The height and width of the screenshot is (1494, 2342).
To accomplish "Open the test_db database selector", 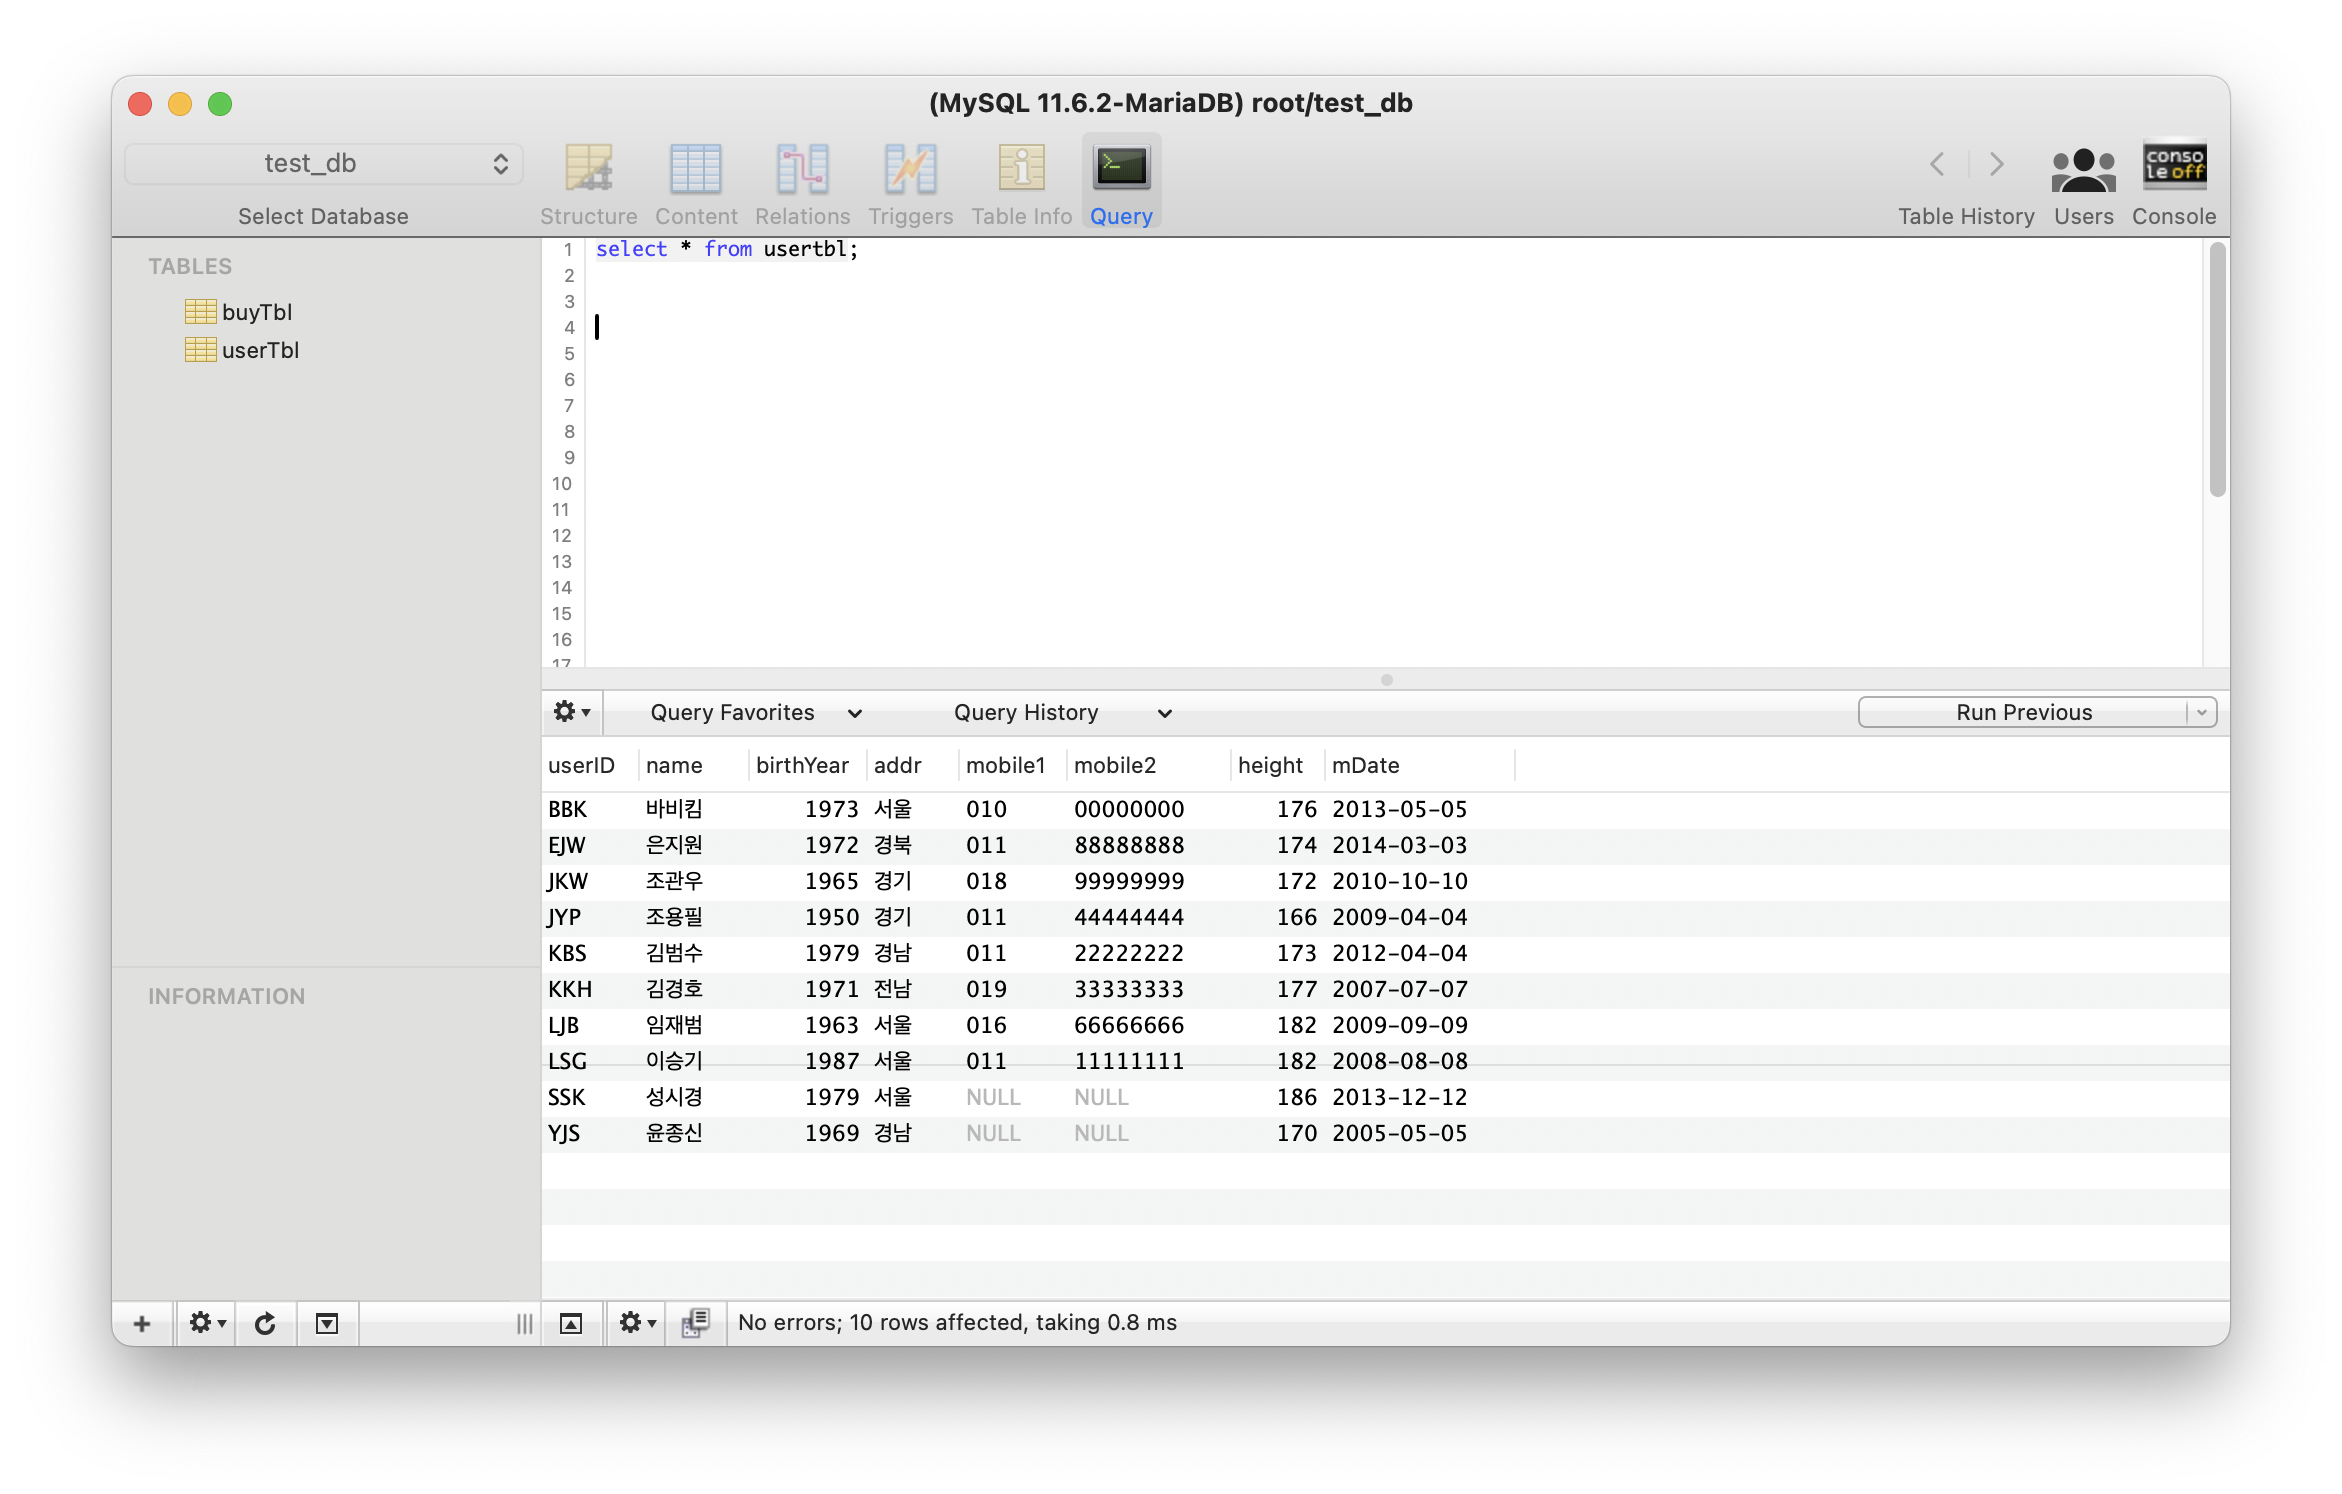I will [324, 164].
